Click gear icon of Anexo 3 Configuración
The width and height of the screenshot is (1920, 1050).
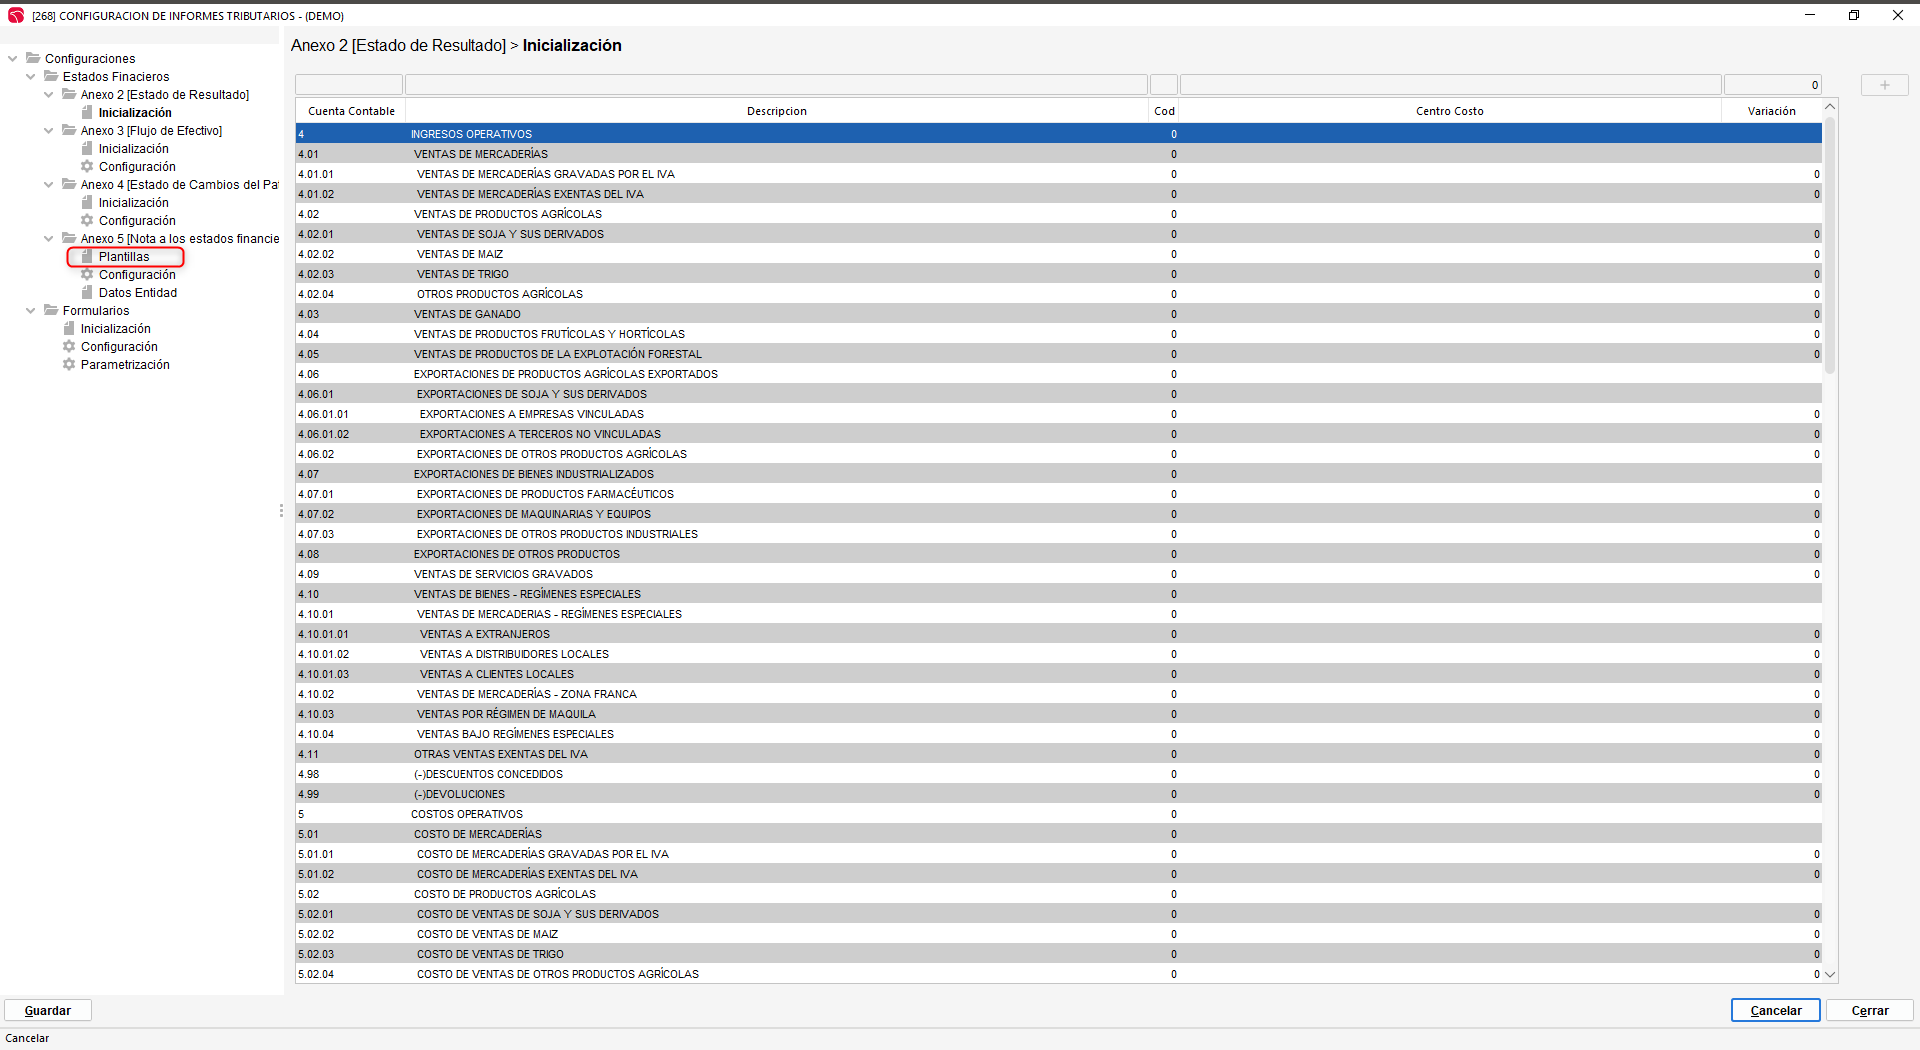point(87,167)
